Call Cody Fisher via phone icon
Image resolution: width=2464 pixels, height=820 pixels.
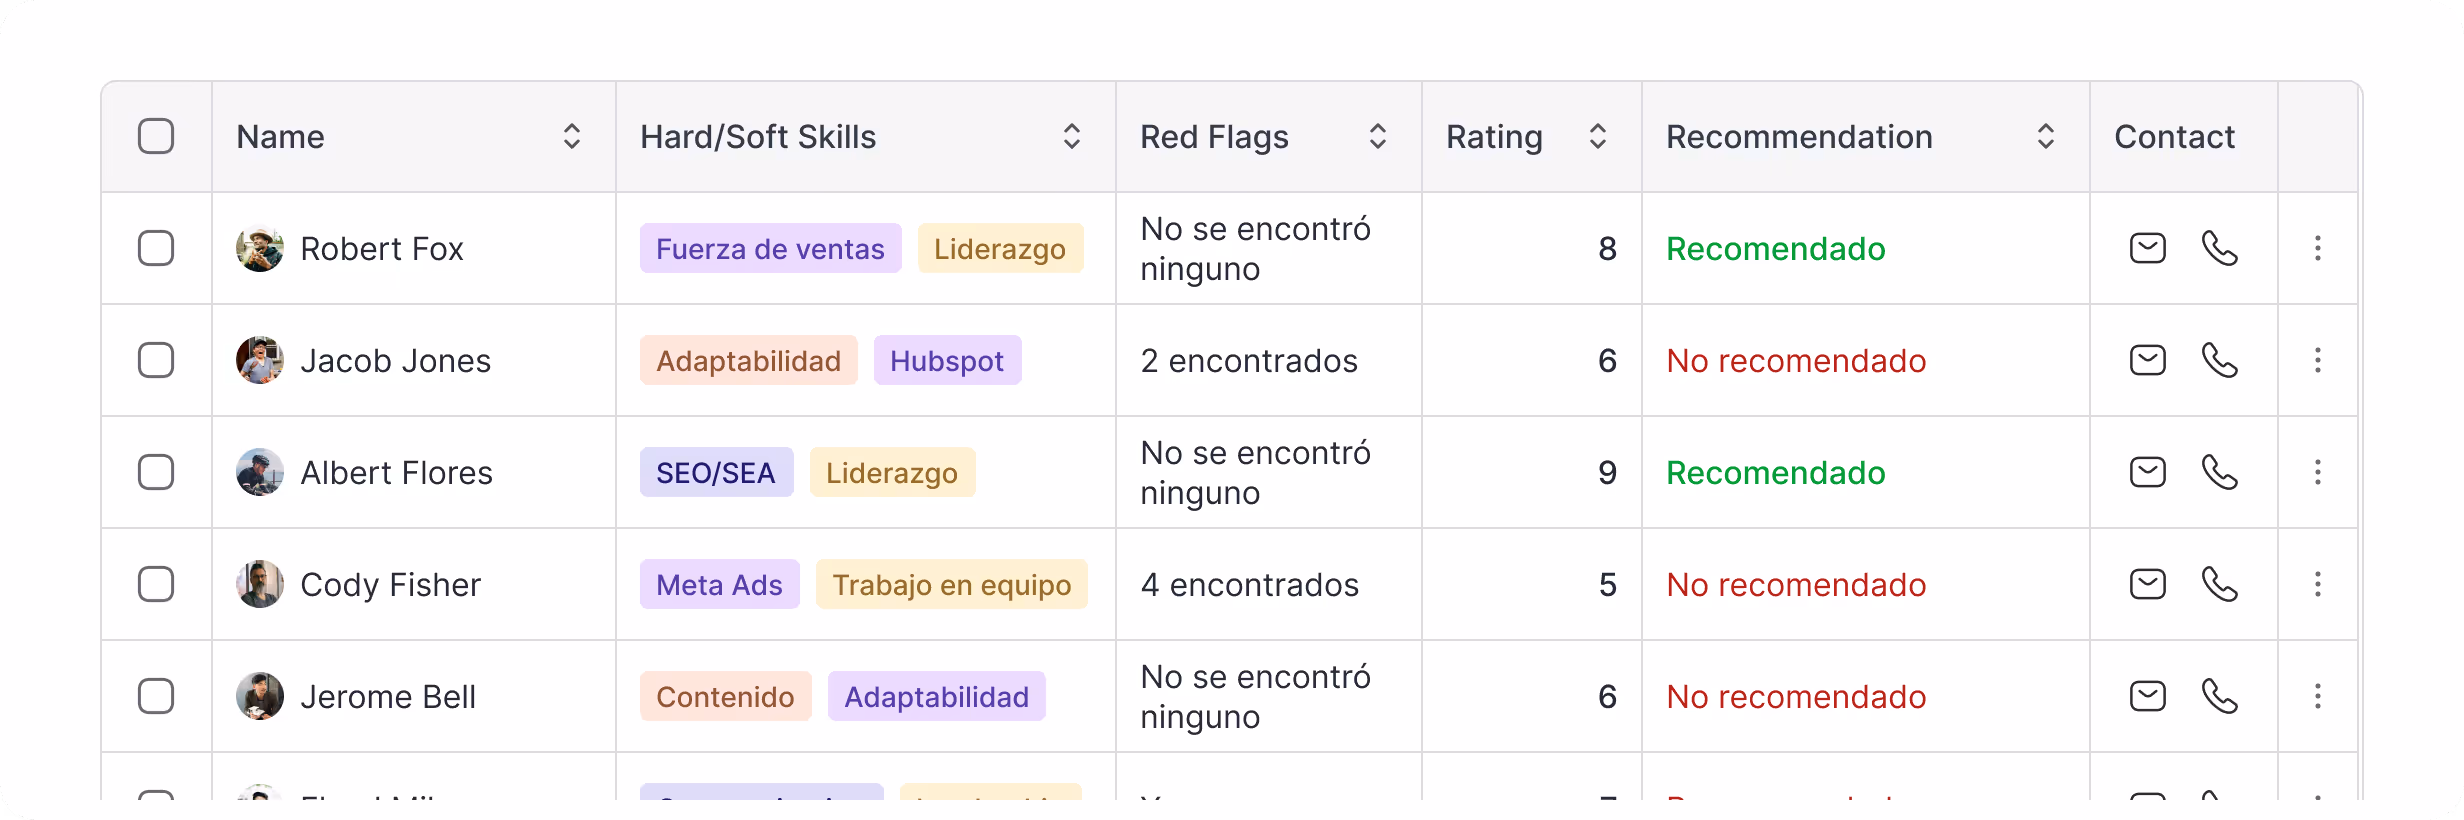click(2219, 584)
